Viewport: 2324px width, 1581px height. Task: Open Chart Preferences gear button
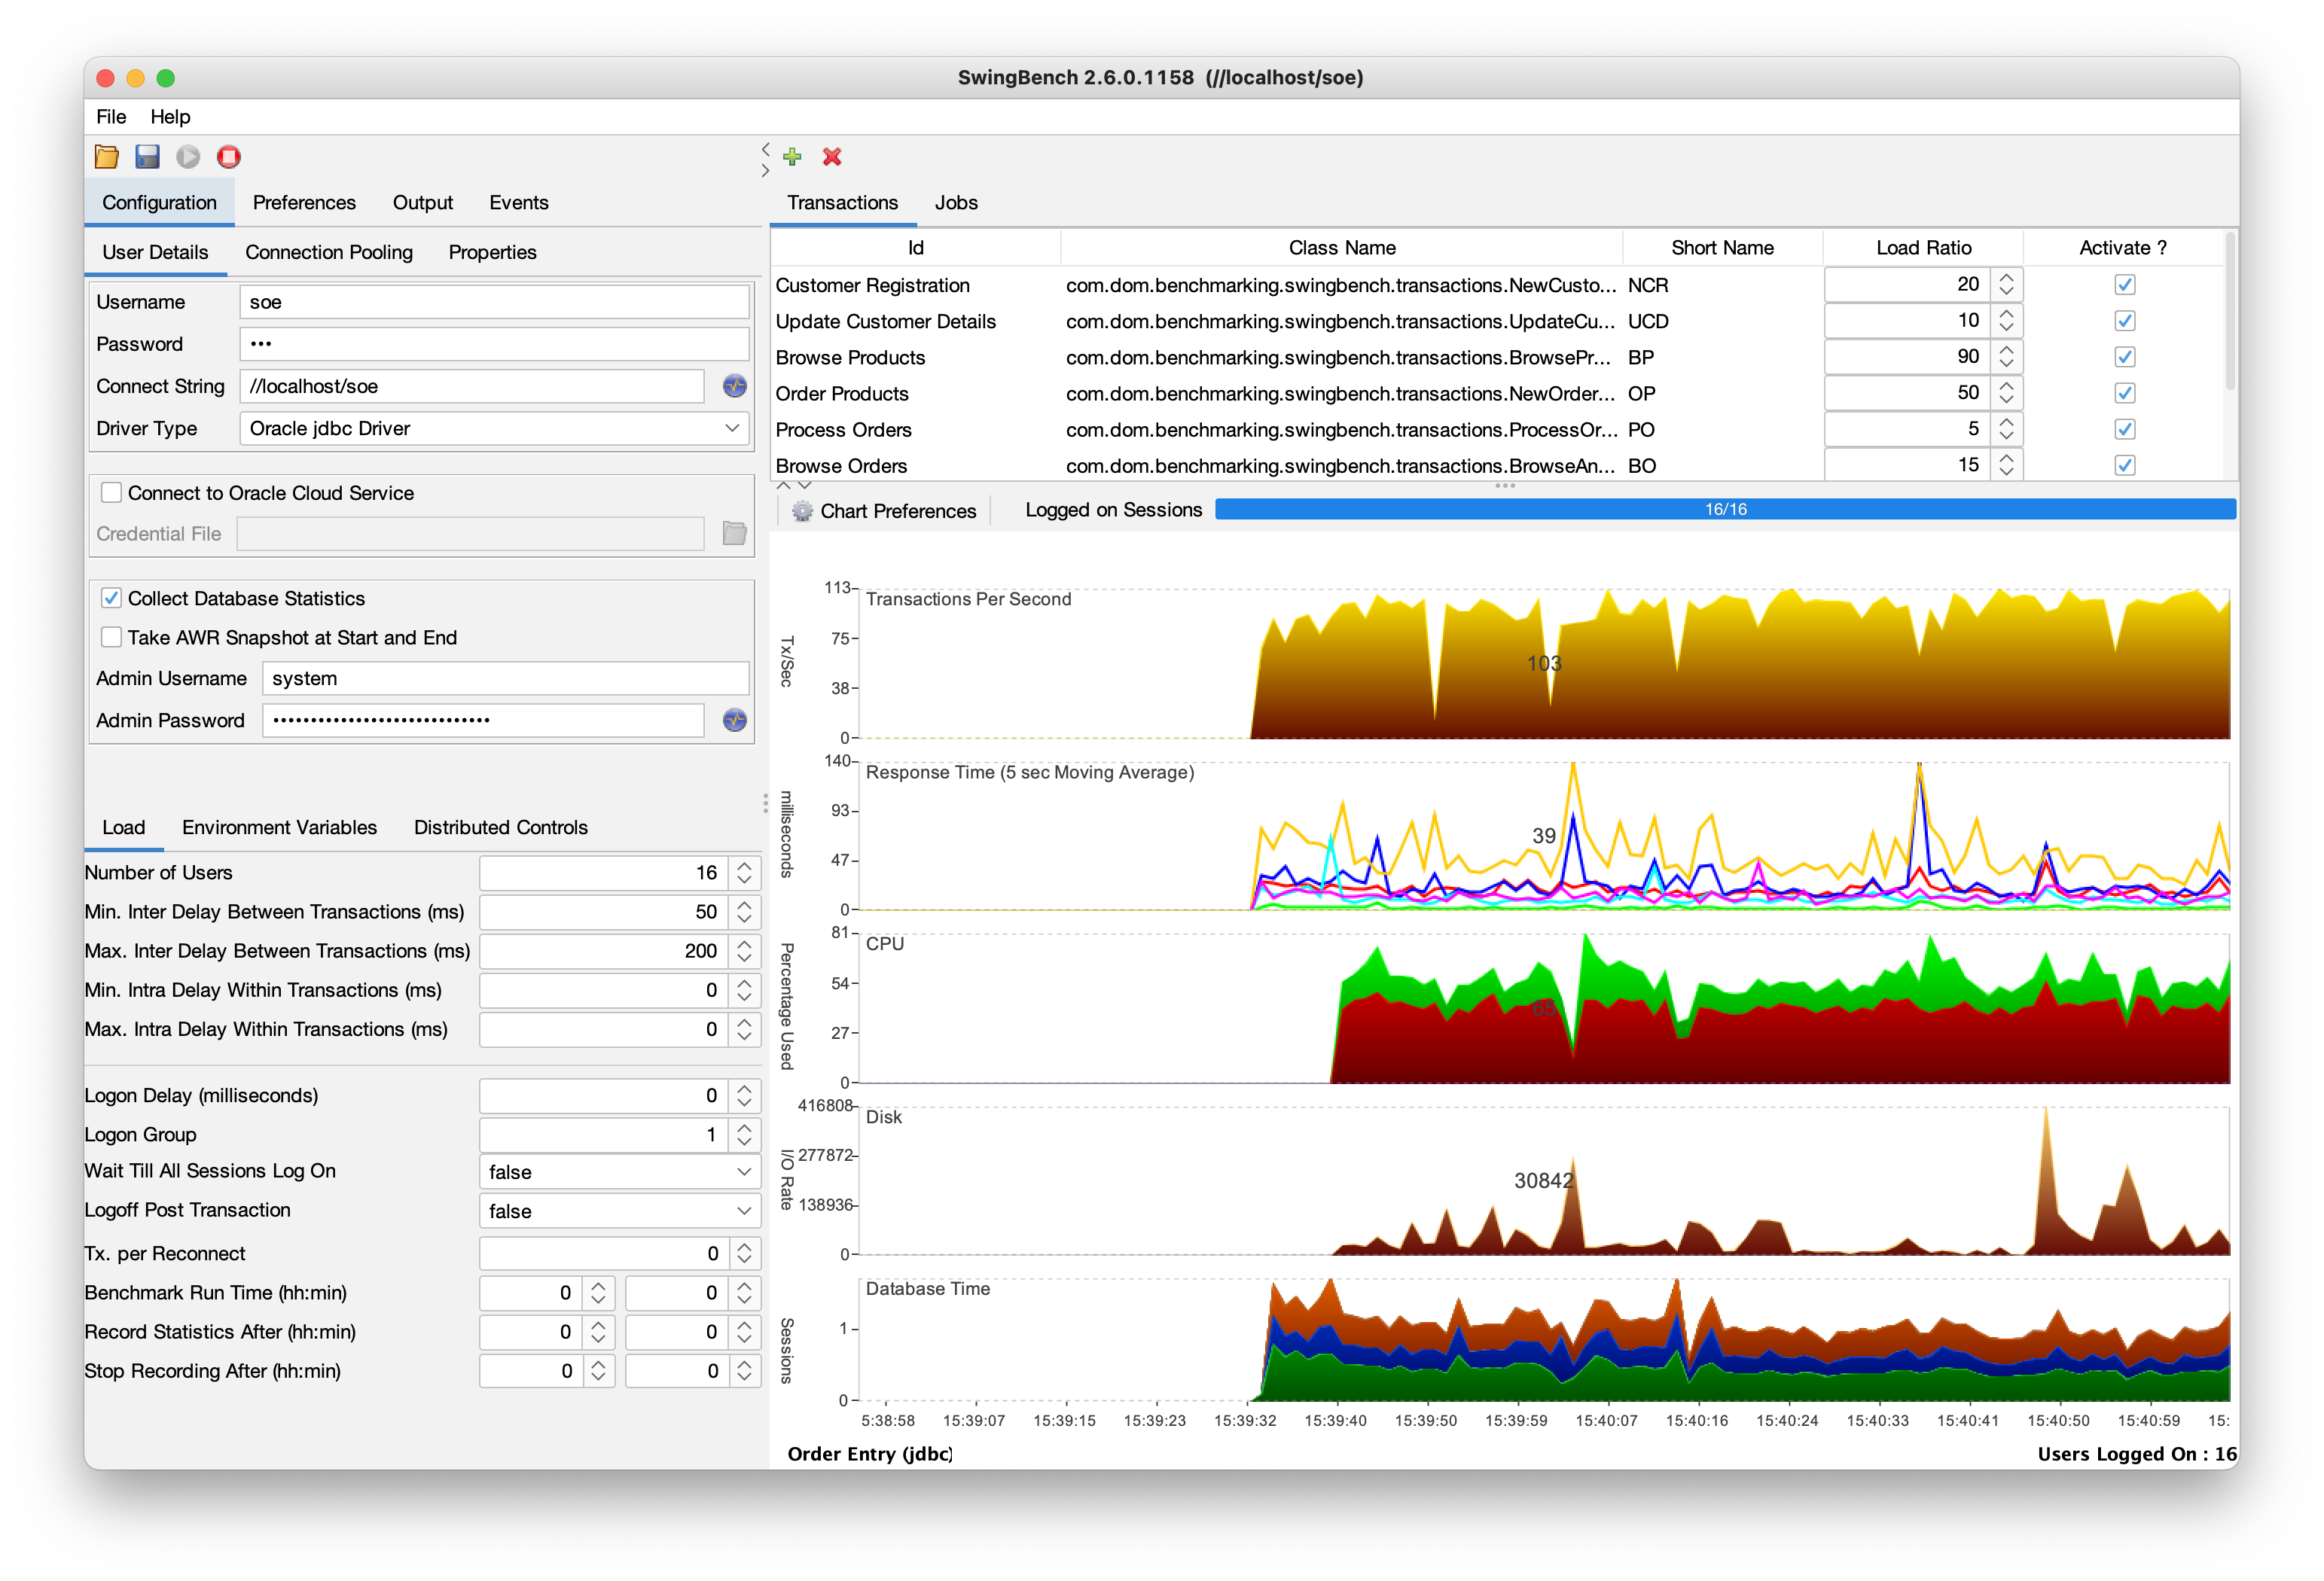884,511
